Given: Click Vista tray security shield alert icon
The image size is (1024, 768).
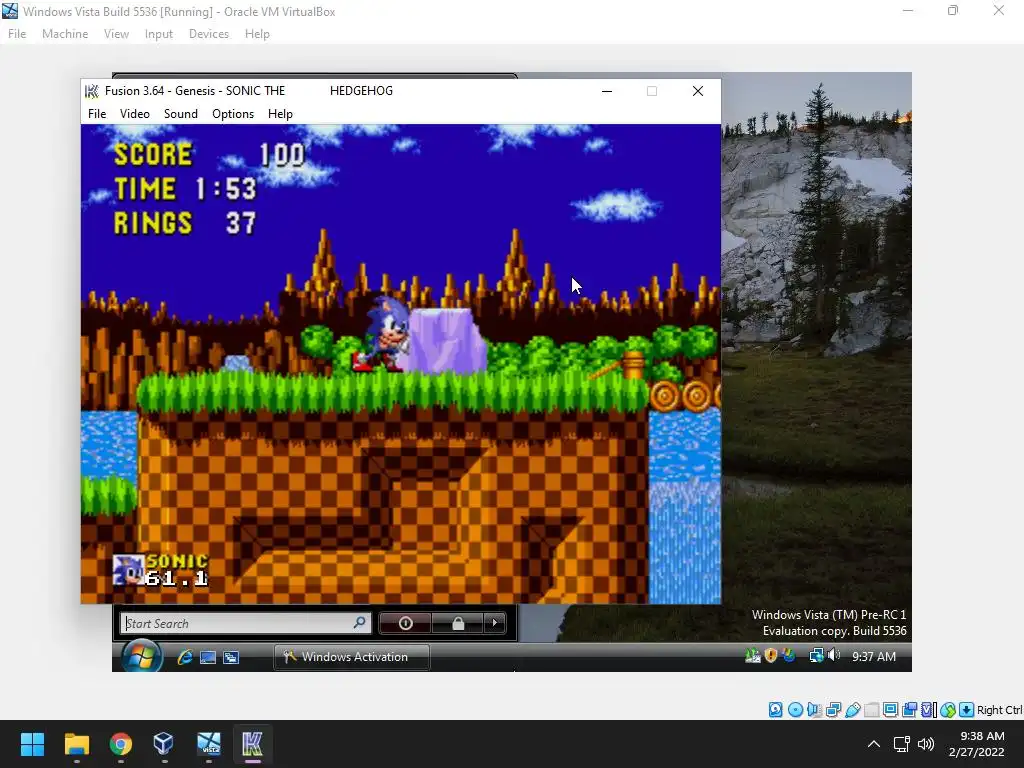Looking at the screenshot, I should (x=771, y=656).
